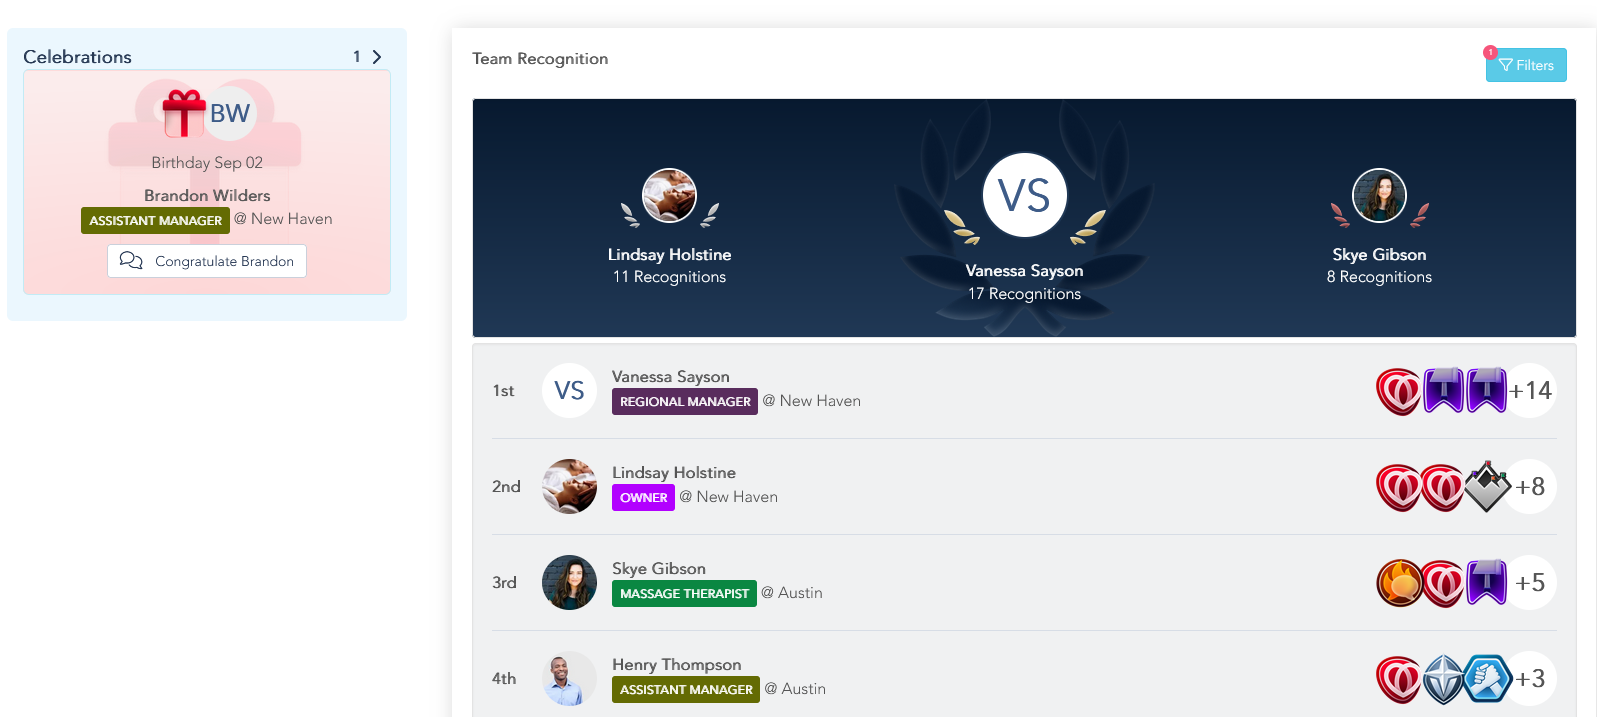
Task: Click the purple banner badge in Skye Gibson's row
Action: (x=1486, y=582)
